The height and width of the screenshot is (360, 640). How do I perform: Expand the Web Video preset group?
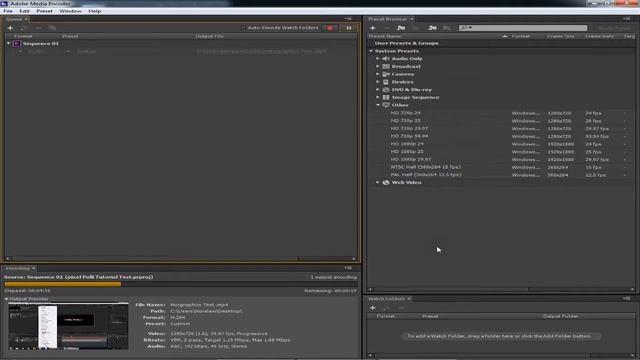coord(378,182)
